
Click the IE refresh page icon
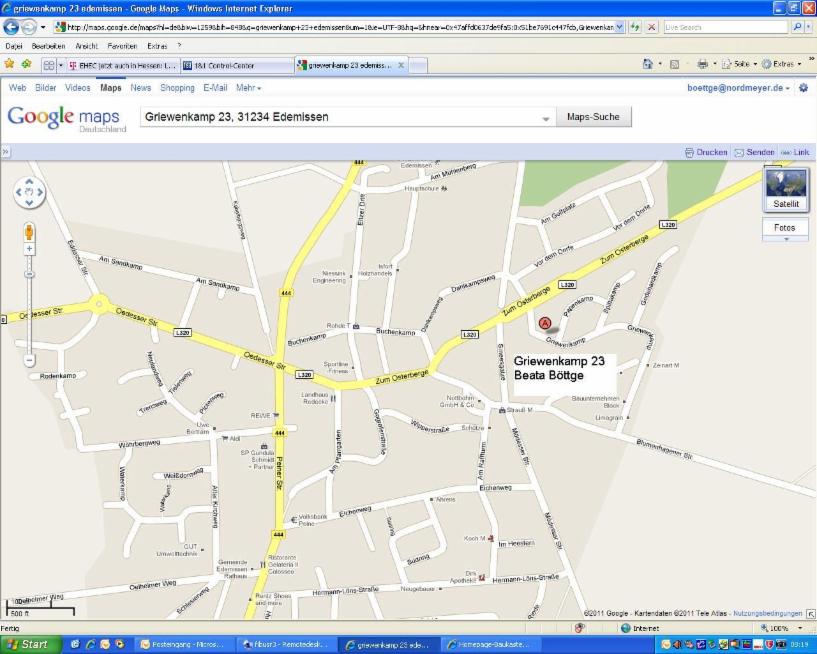635,27
